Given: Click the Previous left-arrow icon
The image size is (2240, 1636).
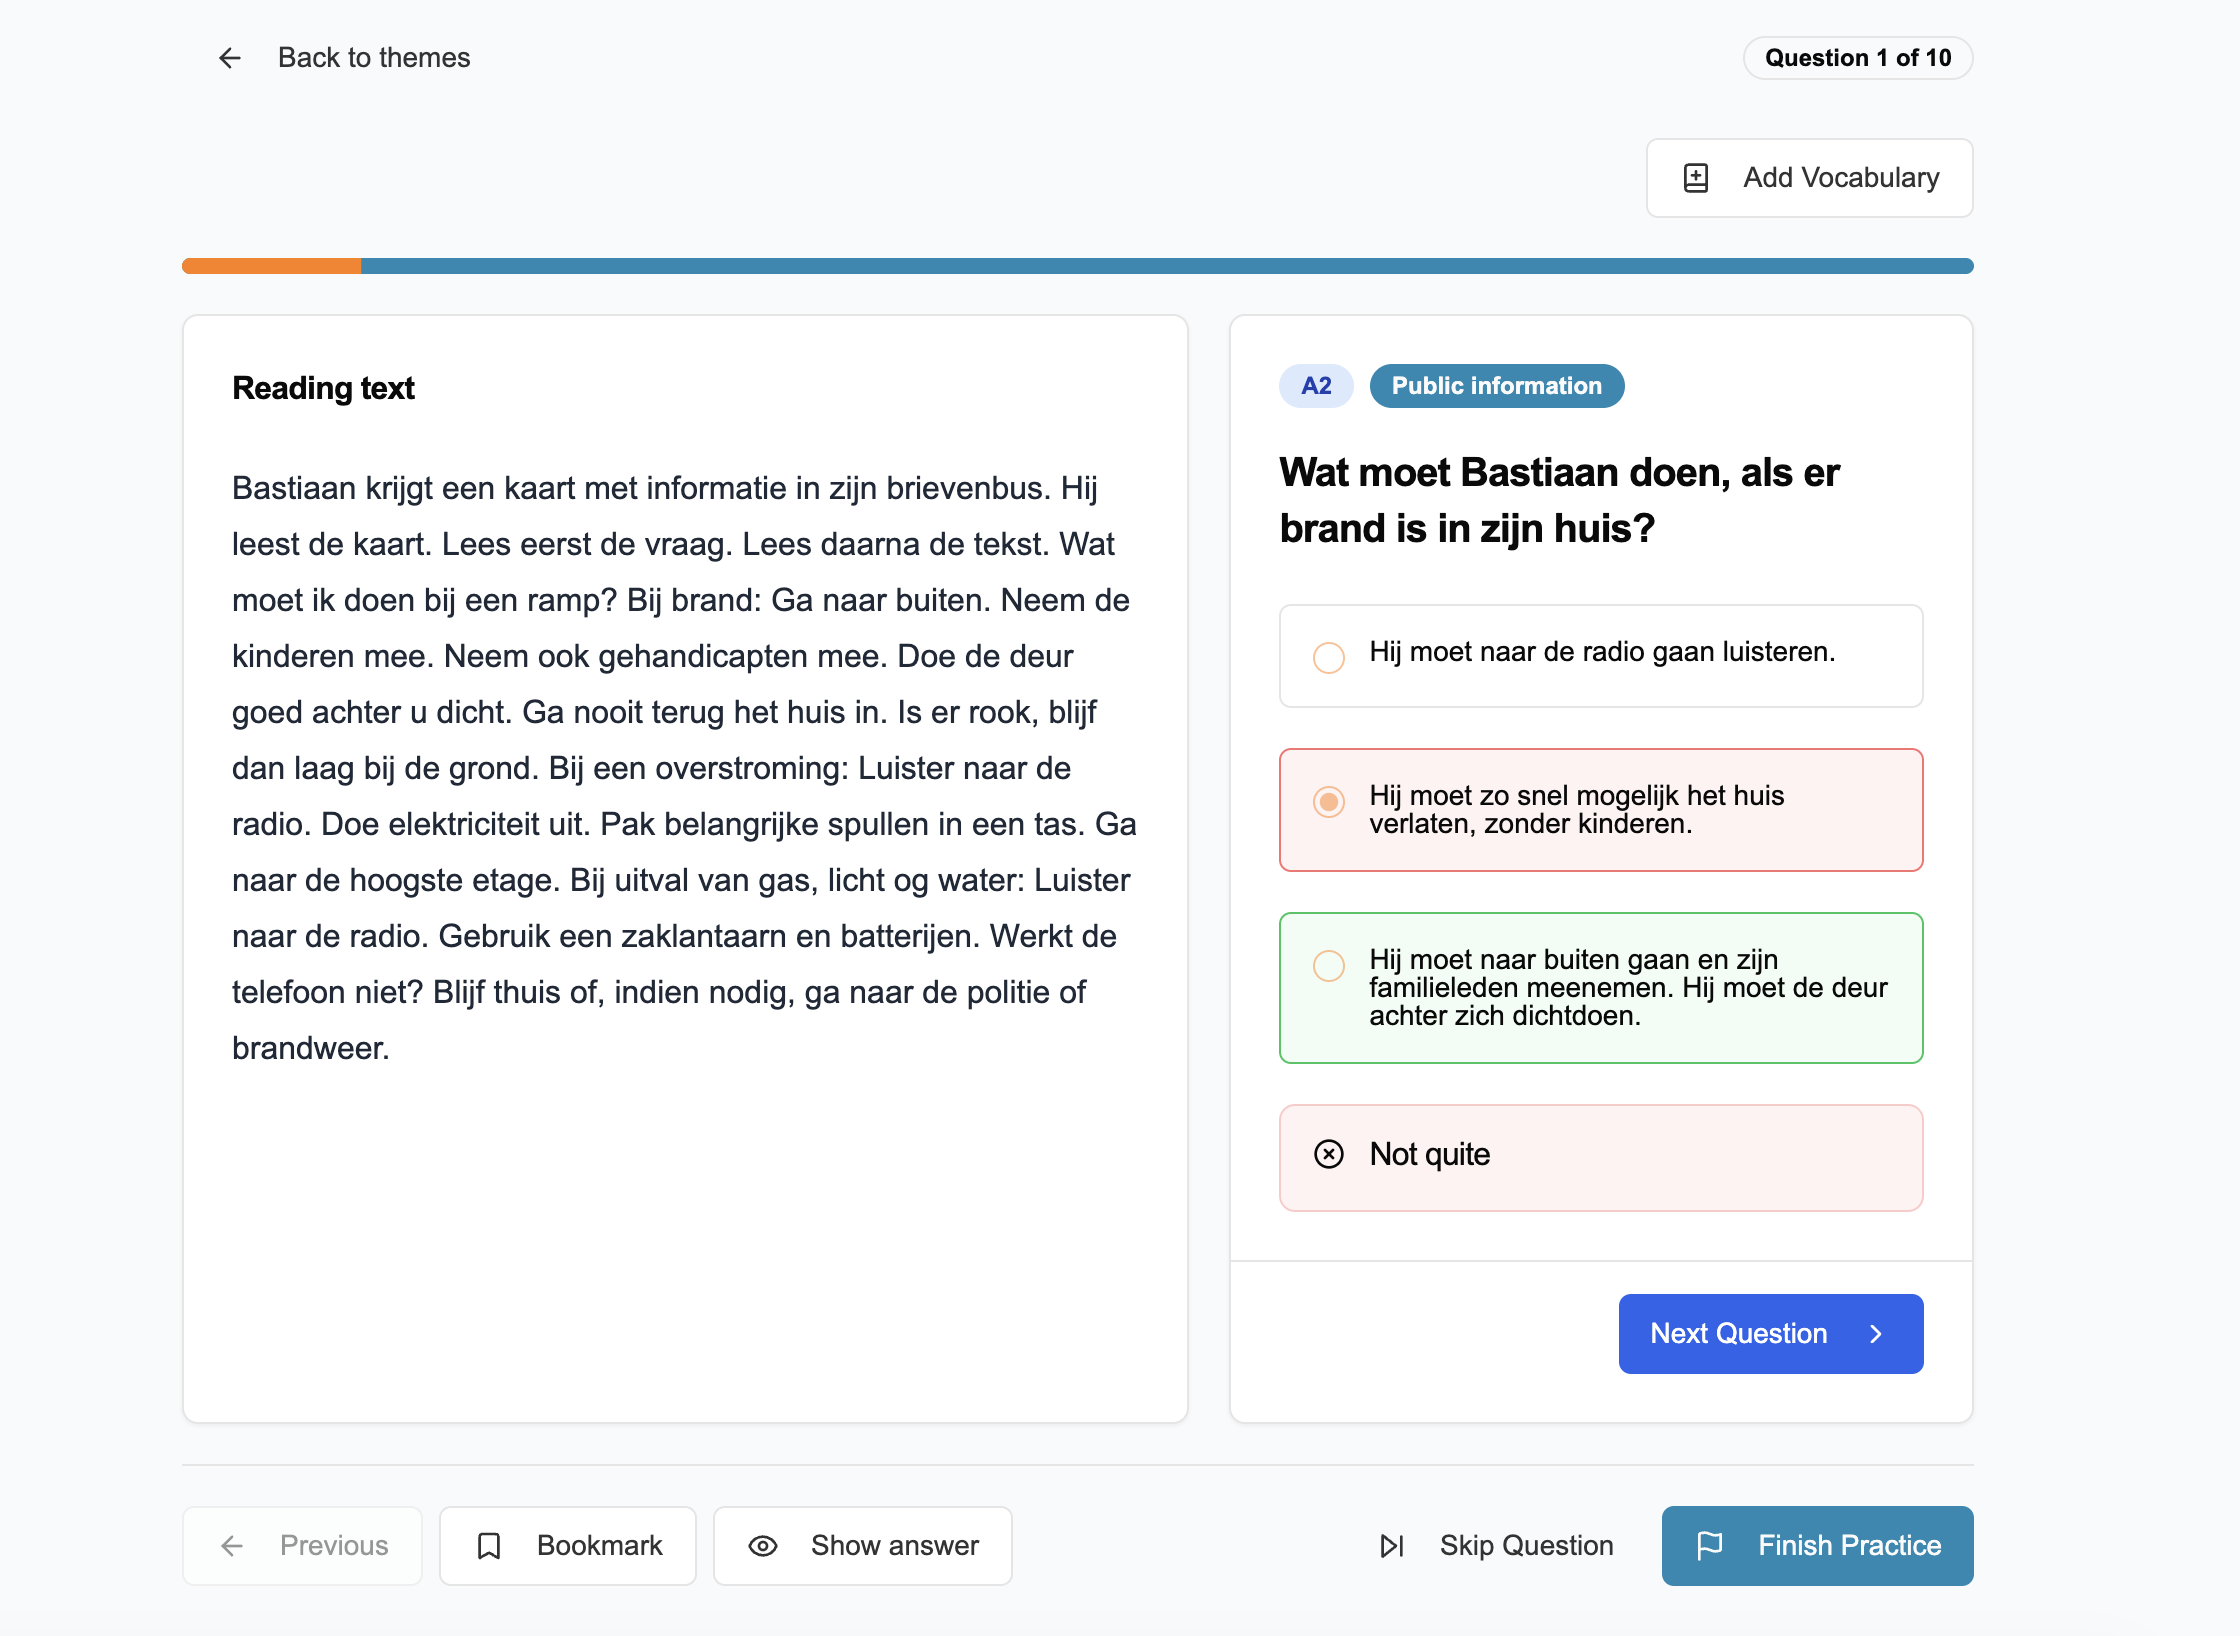Looking at the screenshot, I should click(x=231, y=1546).
